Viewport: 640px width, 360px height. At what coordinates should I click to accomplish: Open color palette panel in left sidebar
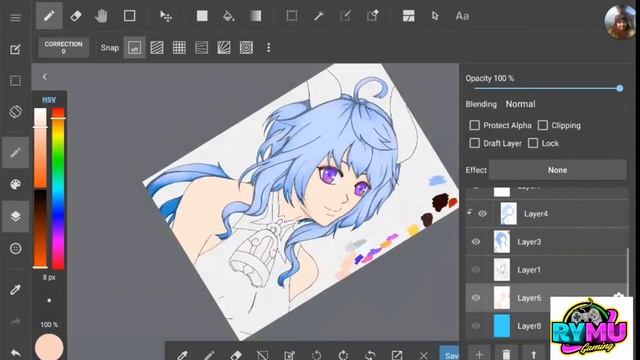coord(16,184)
